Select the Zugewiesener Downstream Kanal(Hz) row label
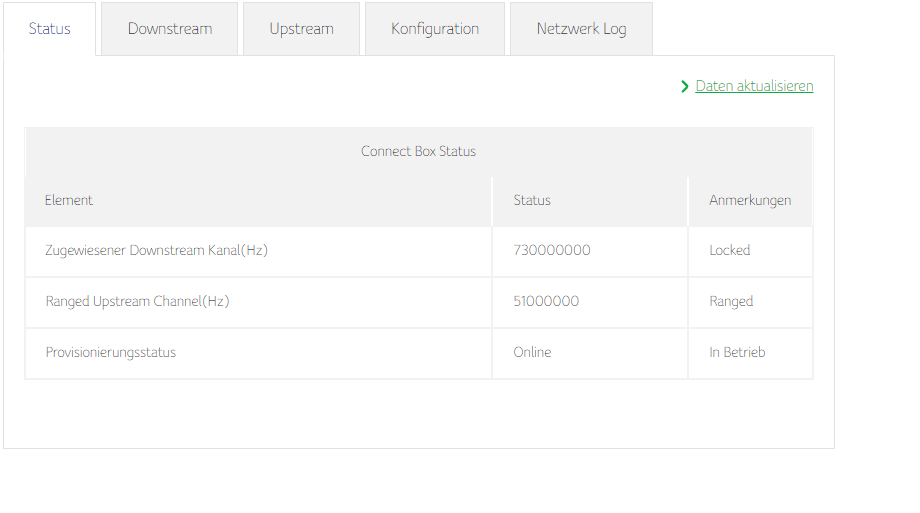The width and height of the screenshot is (920, 513). pyautogui.click(x=156, y=251)
